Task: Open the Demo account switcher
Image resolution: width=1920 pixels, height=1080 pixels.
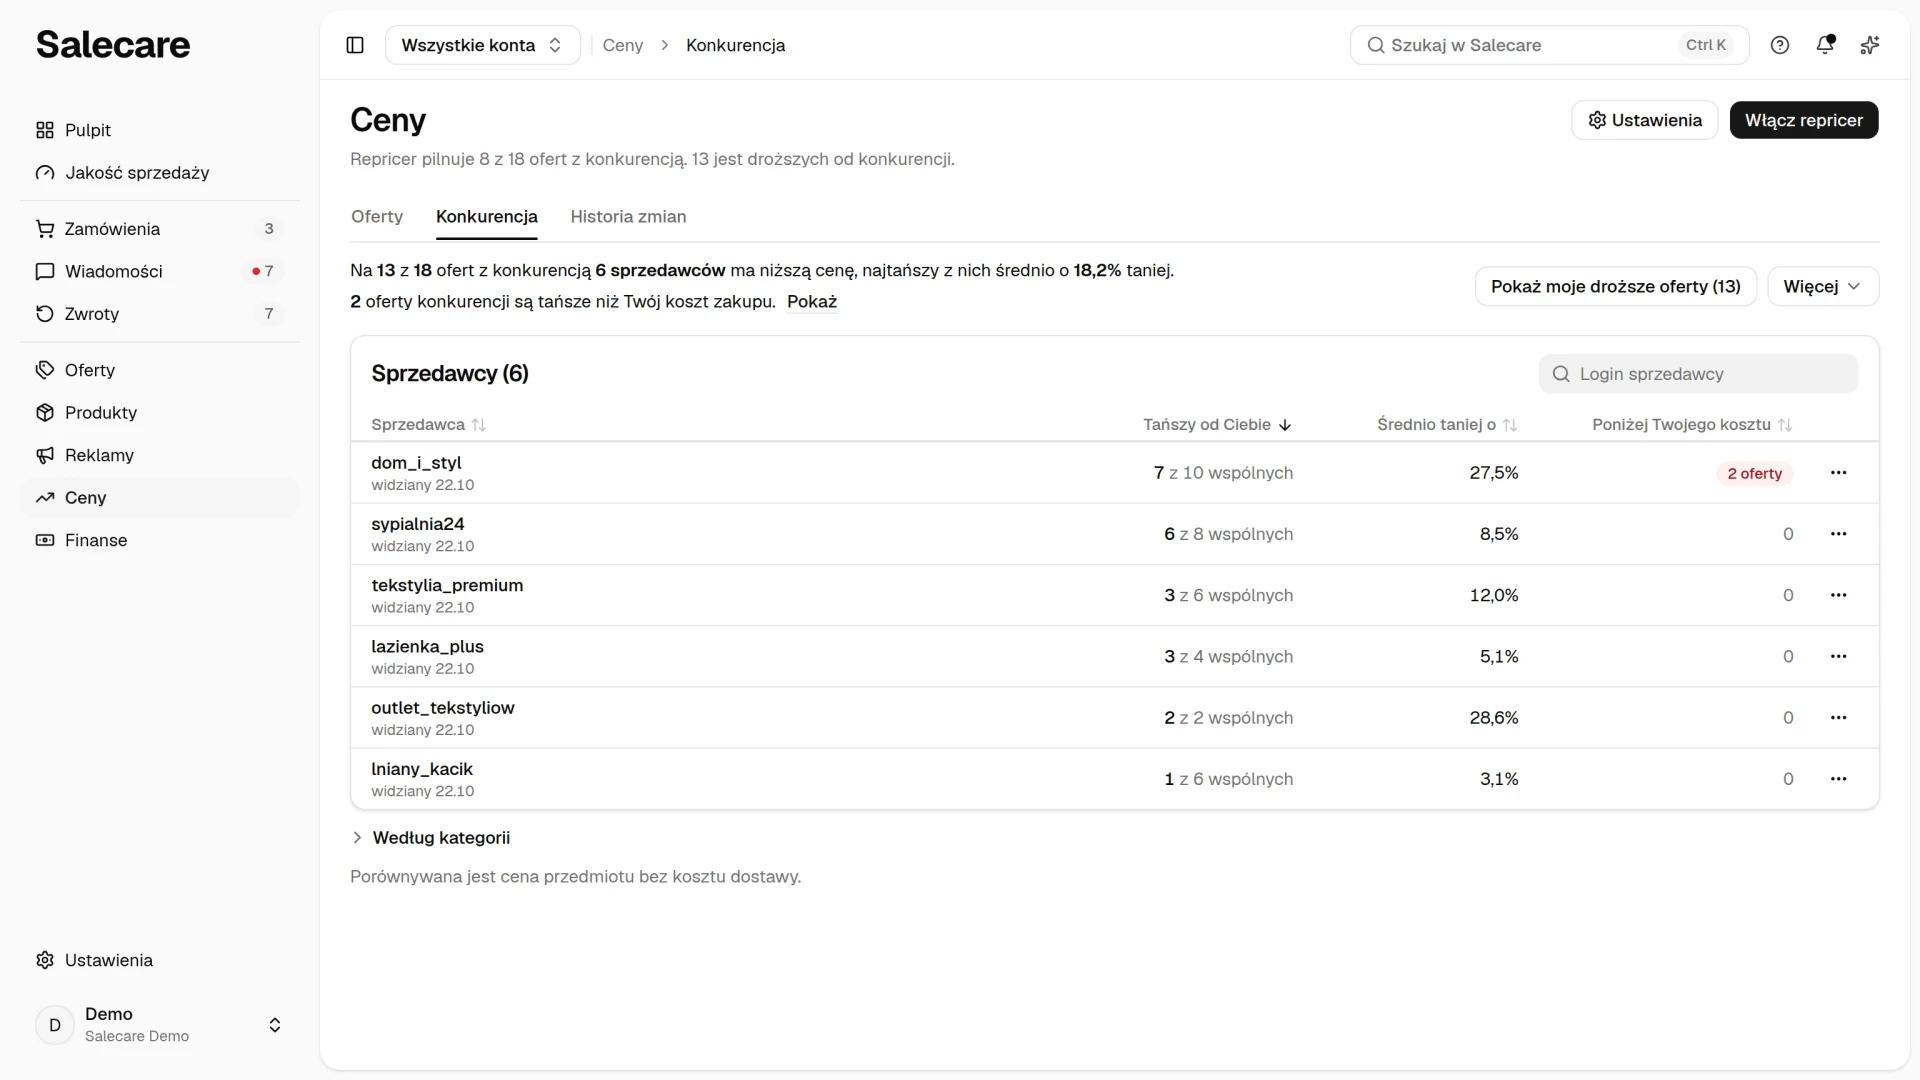Action: (160, 1025)
